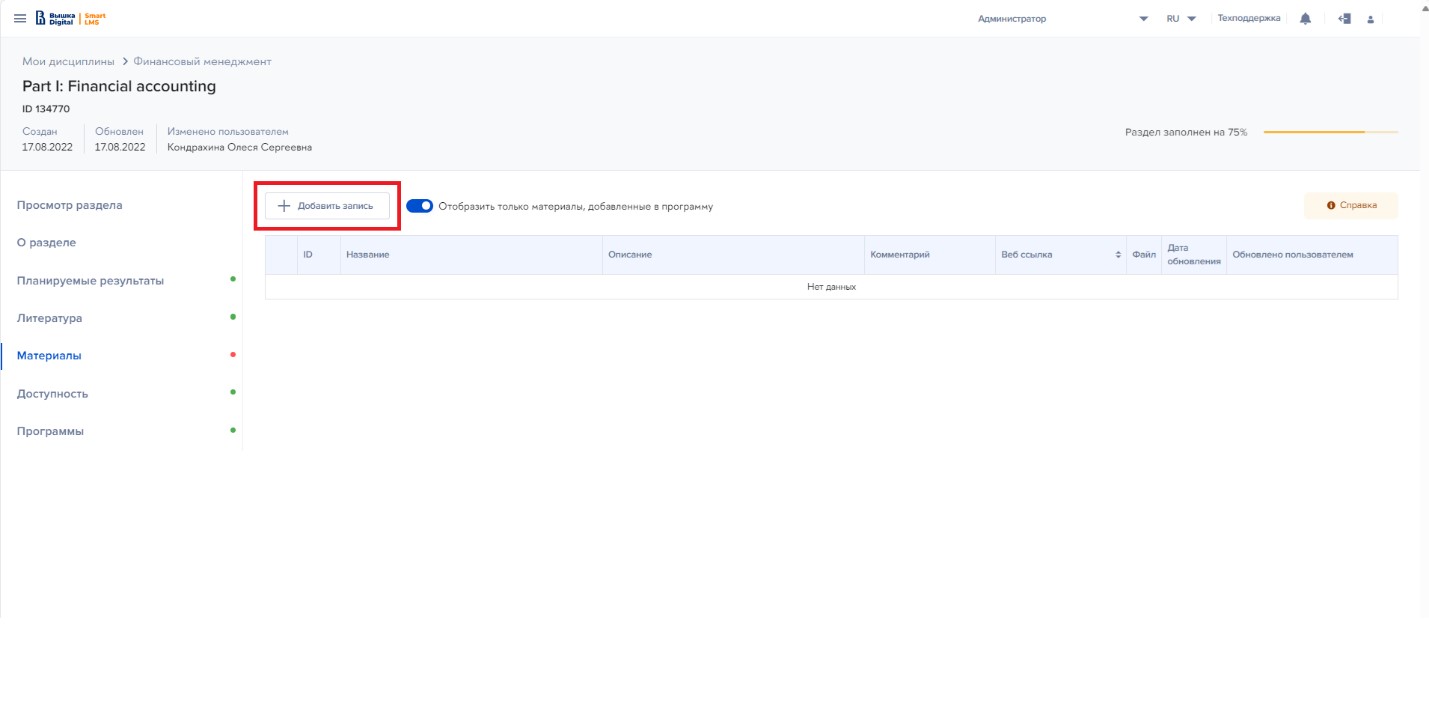The width and height of the screenshot is (1429, 709).
Task: Click the plus icon of Добавить запись
Action: (x=284, y=206)
